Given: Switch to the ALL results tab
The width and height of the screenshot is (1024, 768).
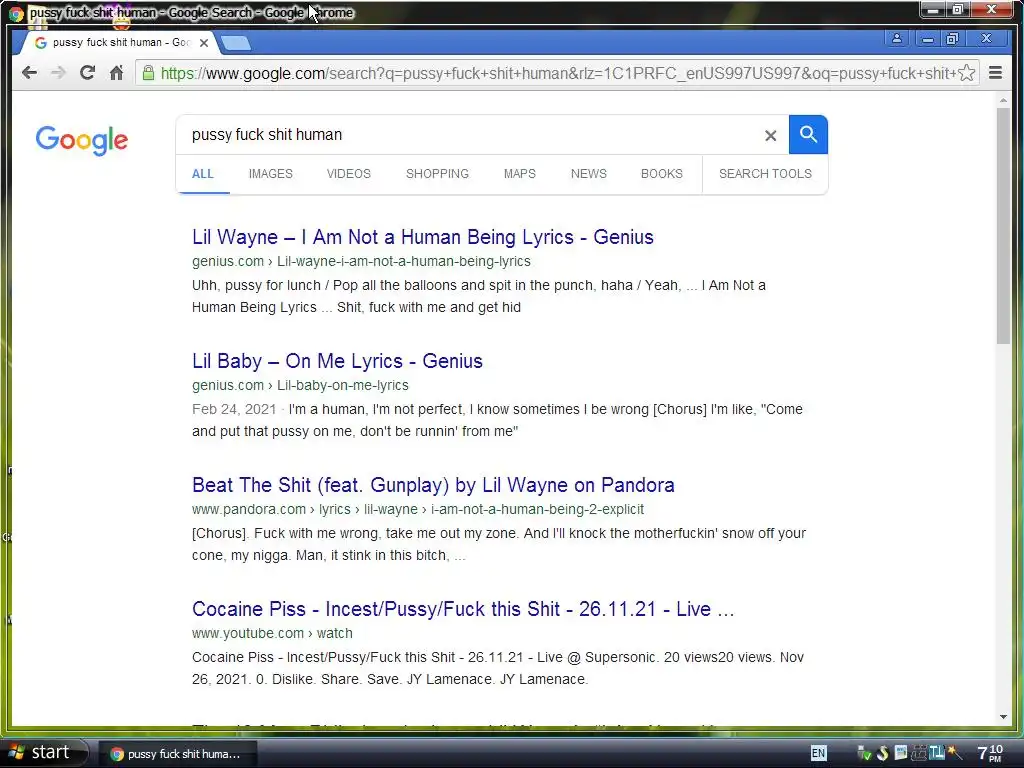Looking at the screenshot, I should pos(202,174).
